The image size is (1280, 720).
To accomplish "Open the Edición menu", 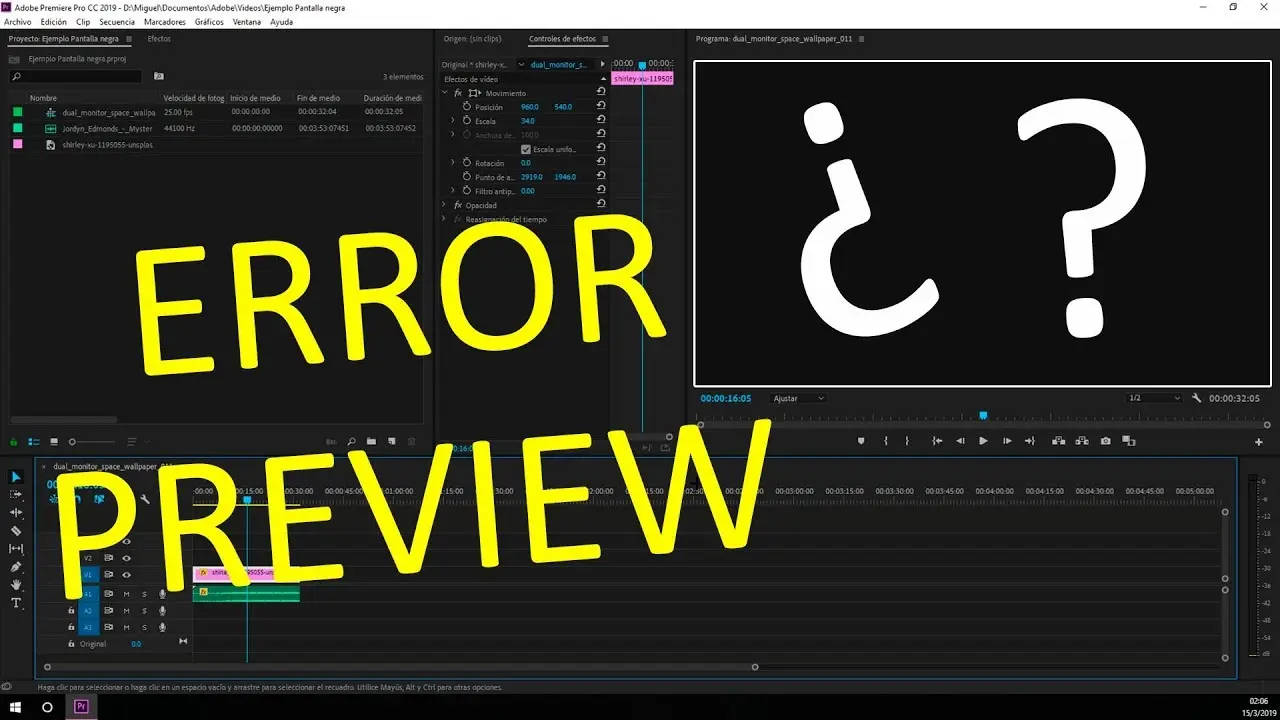I will [53, 21].
